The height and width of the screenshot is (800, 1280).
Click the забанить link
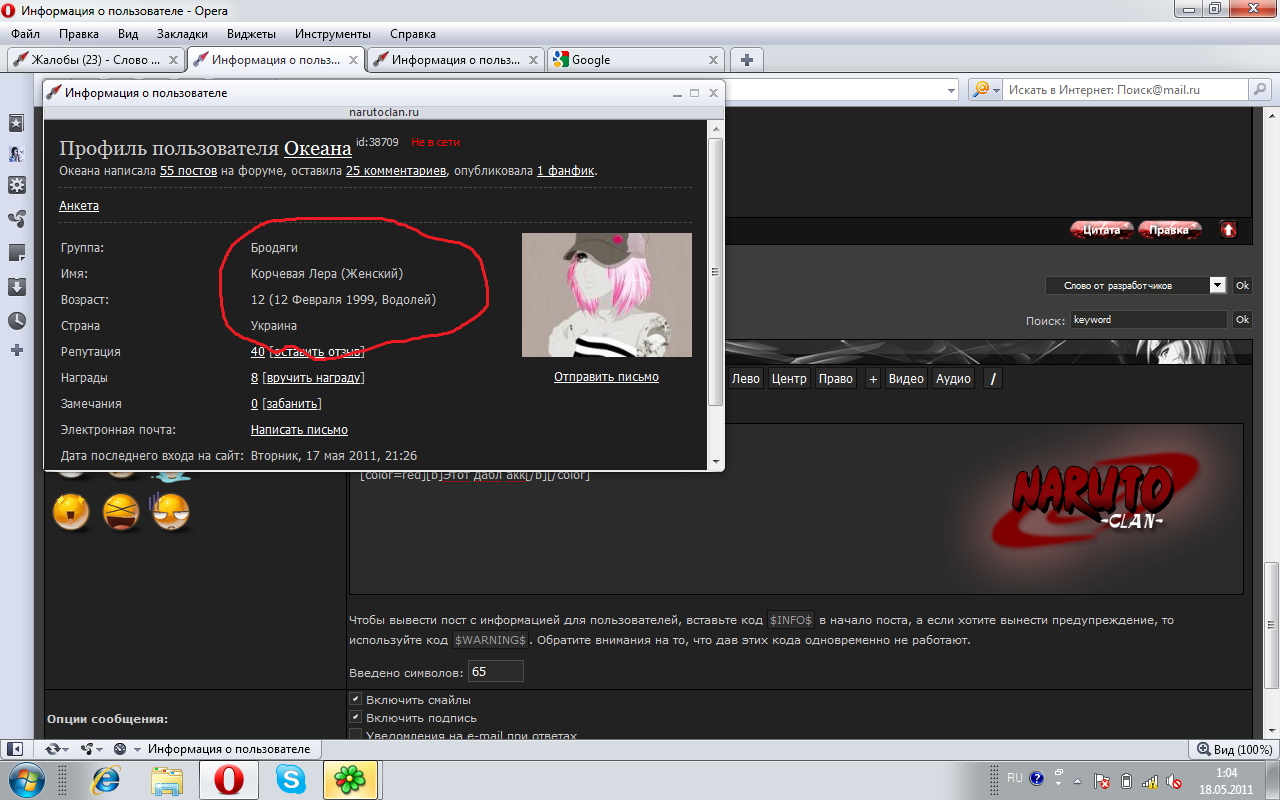(292, 404)
